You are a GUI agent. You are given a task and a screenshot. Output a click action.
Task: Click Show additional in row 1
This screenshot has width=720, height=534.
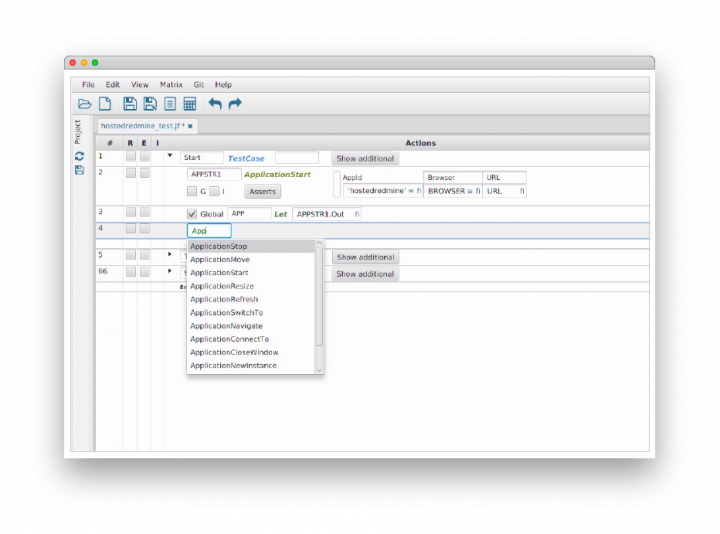click(365, 158)
